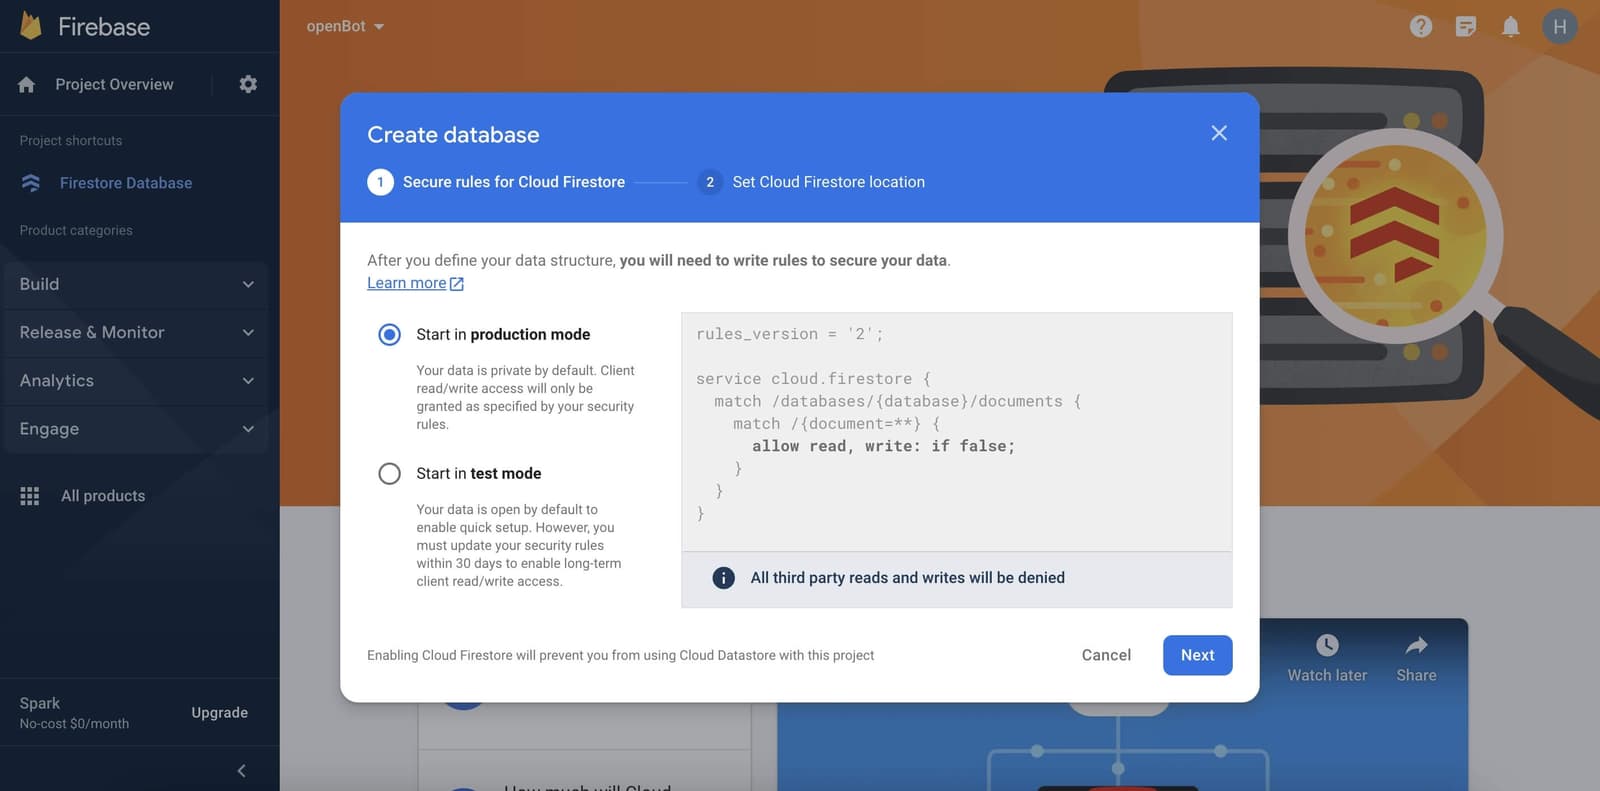Screen dimensions: 1600x791
Task: Select Start in production mode radio
Action: [389, 334]
